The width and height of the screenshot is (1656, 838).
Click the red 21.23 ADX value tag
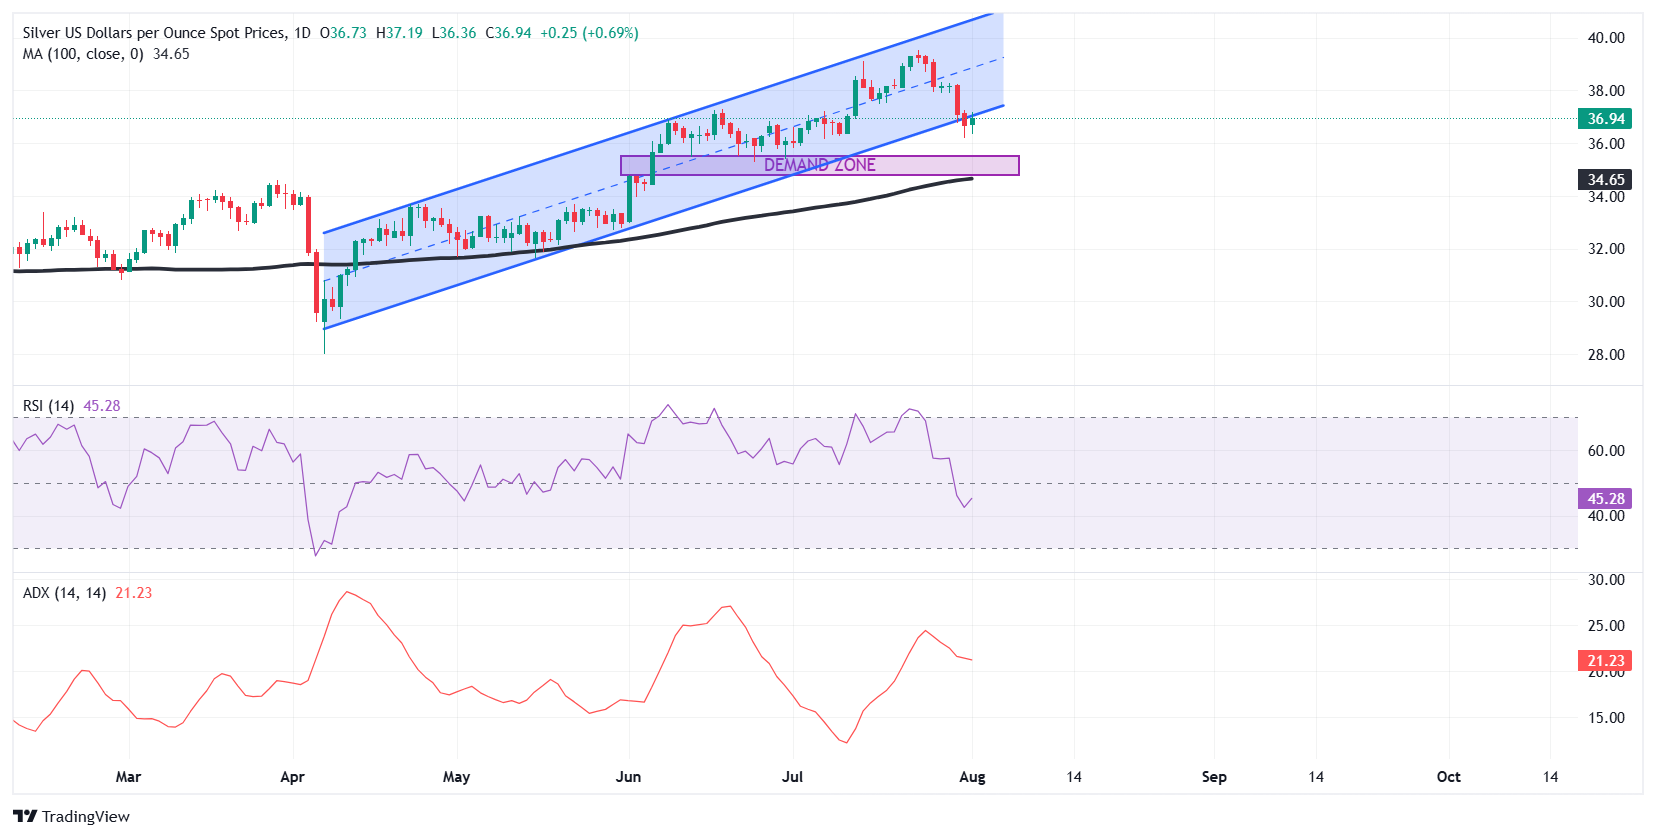(1605, 661)
